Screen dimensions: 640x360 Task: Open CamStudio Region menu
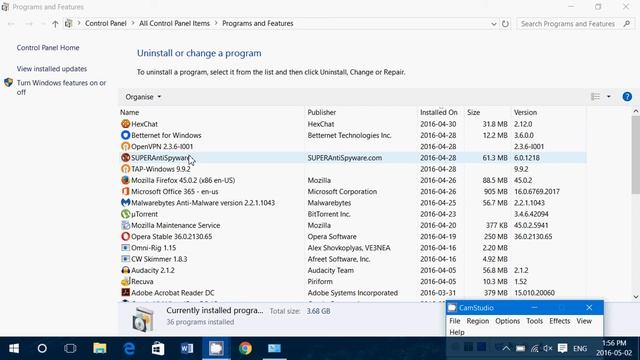[x=478, y=321]
